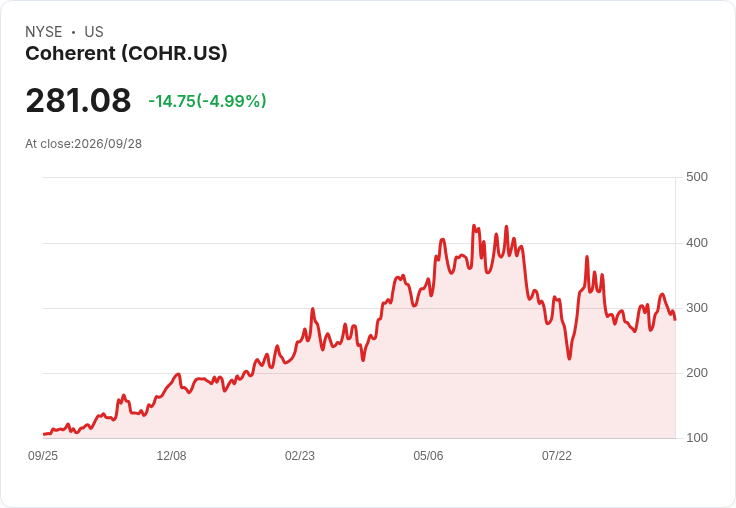Viewport: 736px width, 508px height.
Task: Select the 02/23 date on the x-axis
Action: coord(300,456)
